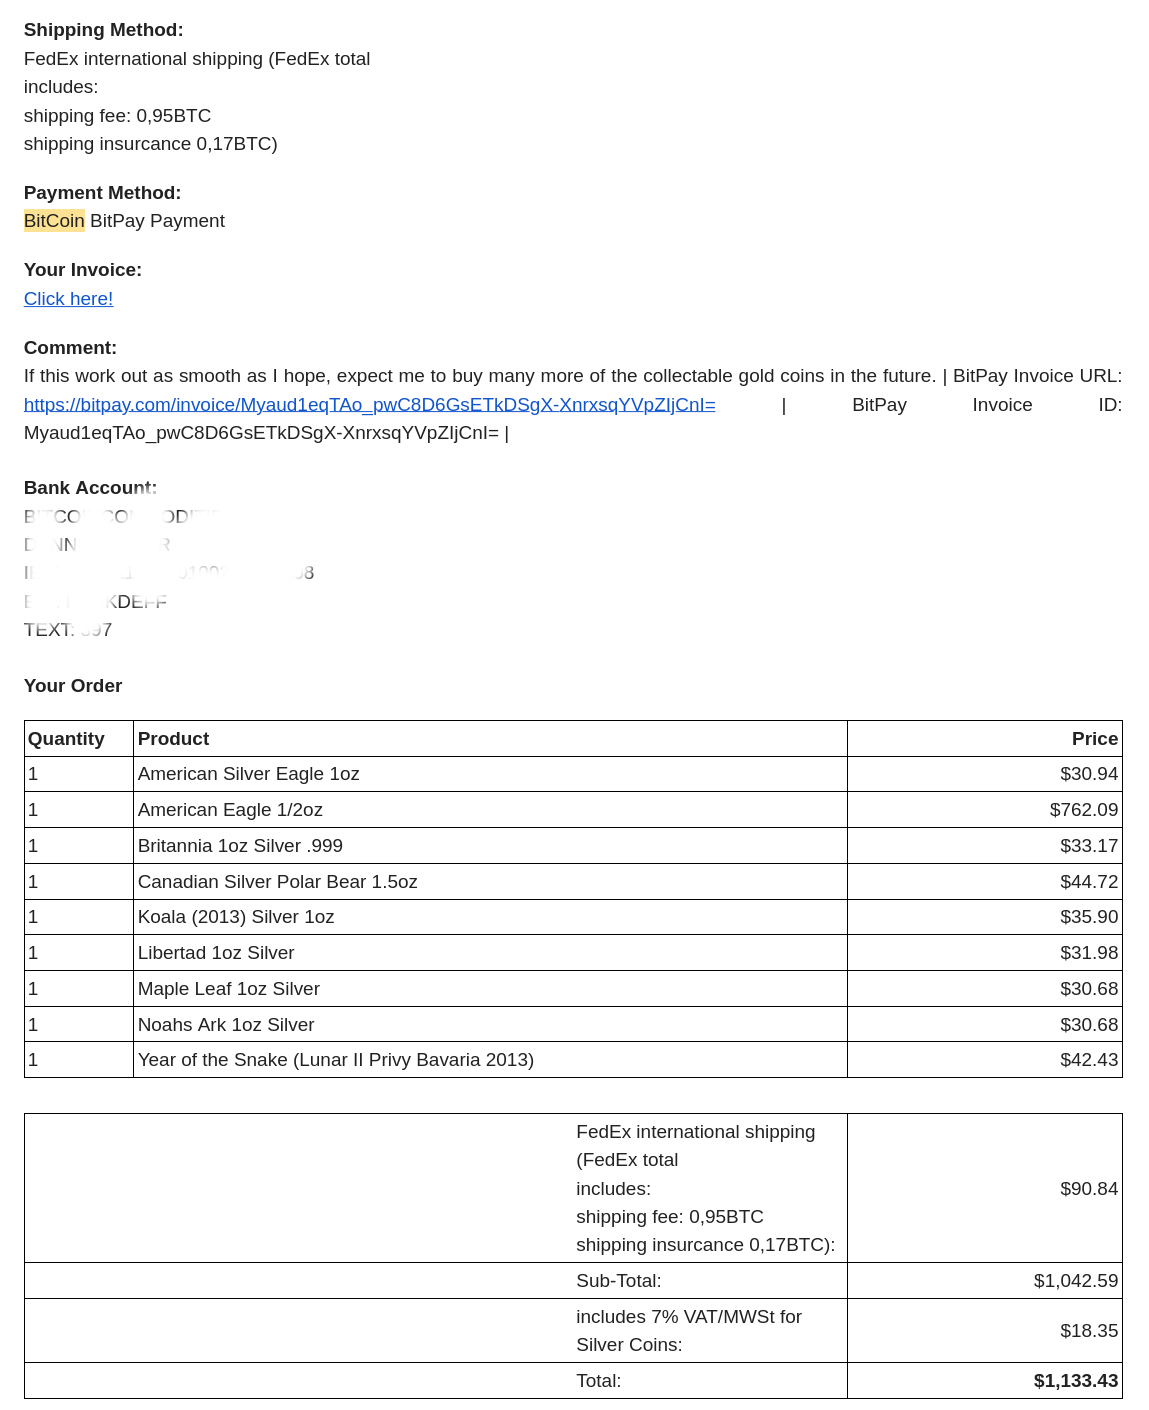
Task: Select the 'Payment Method:' heading
Action: [x=103, y=193]
